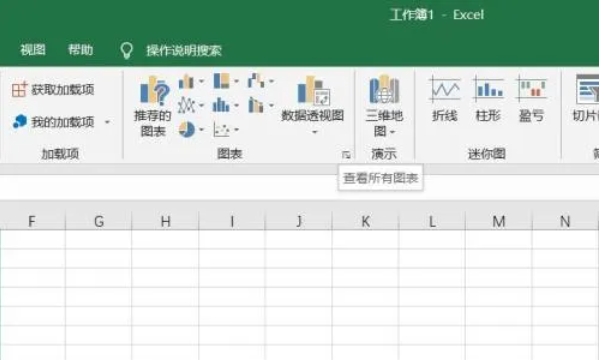Expand the 三维地图 dropdown arrow
This screenshot has height=360, width=604.
tap(393, 132)
